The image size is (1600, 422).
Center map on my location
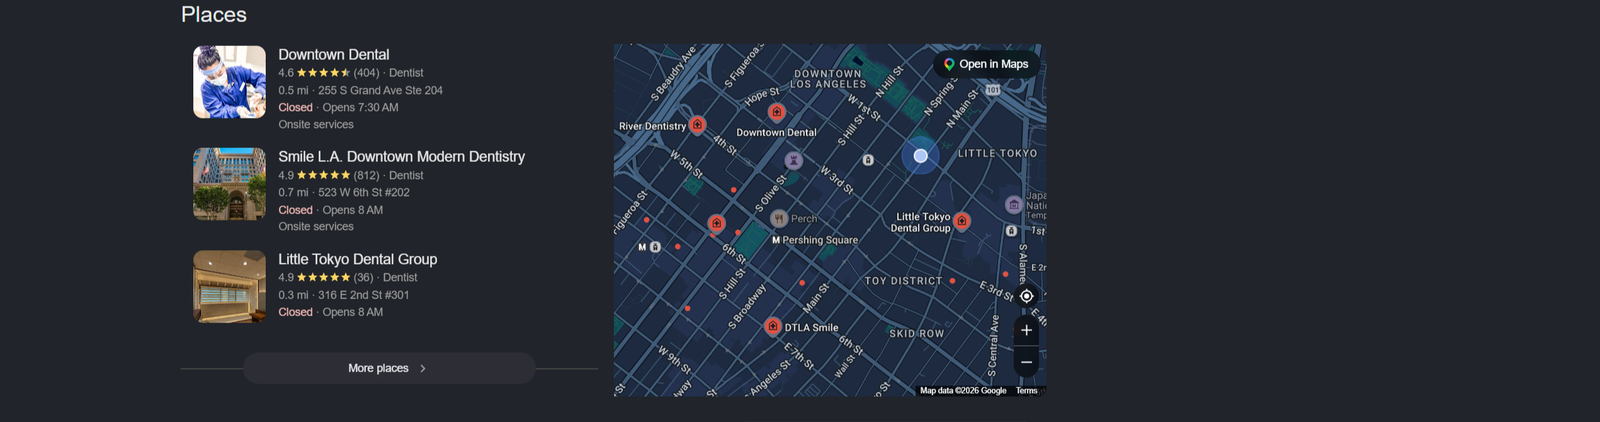click(x=1026, y=296)
